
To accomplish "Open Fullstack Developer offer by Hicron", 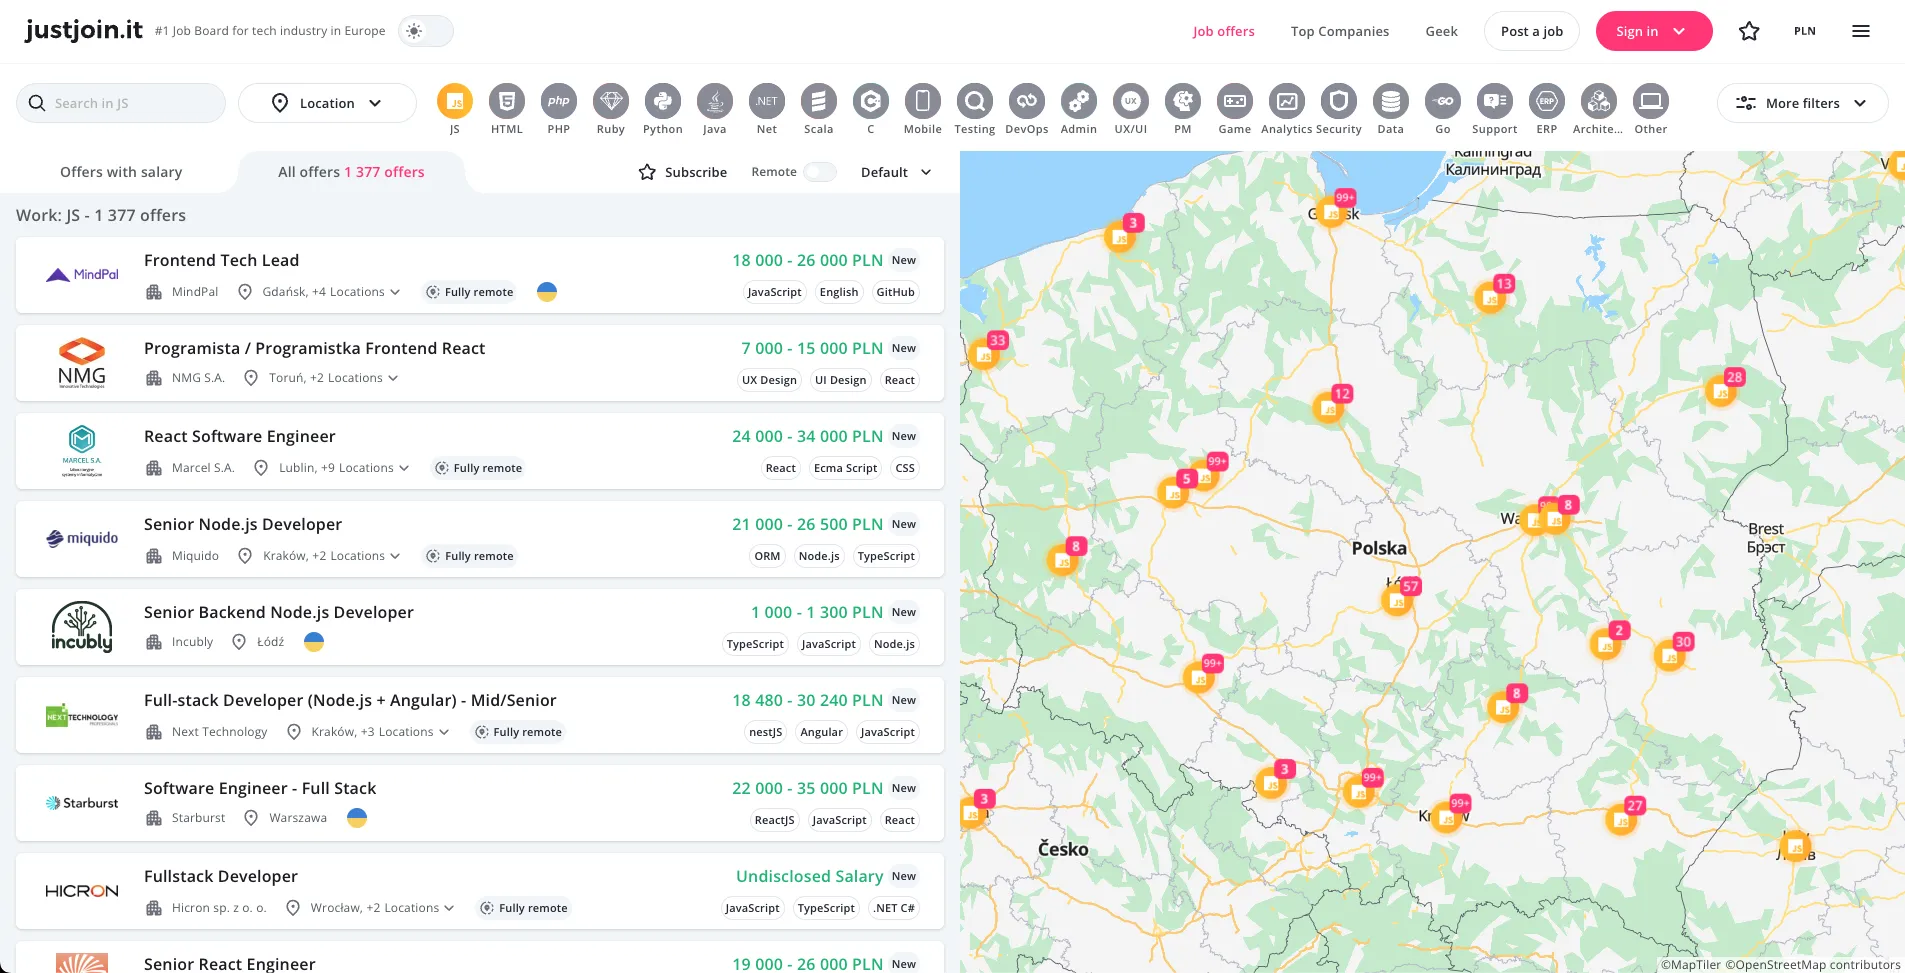I will [480, 891].
